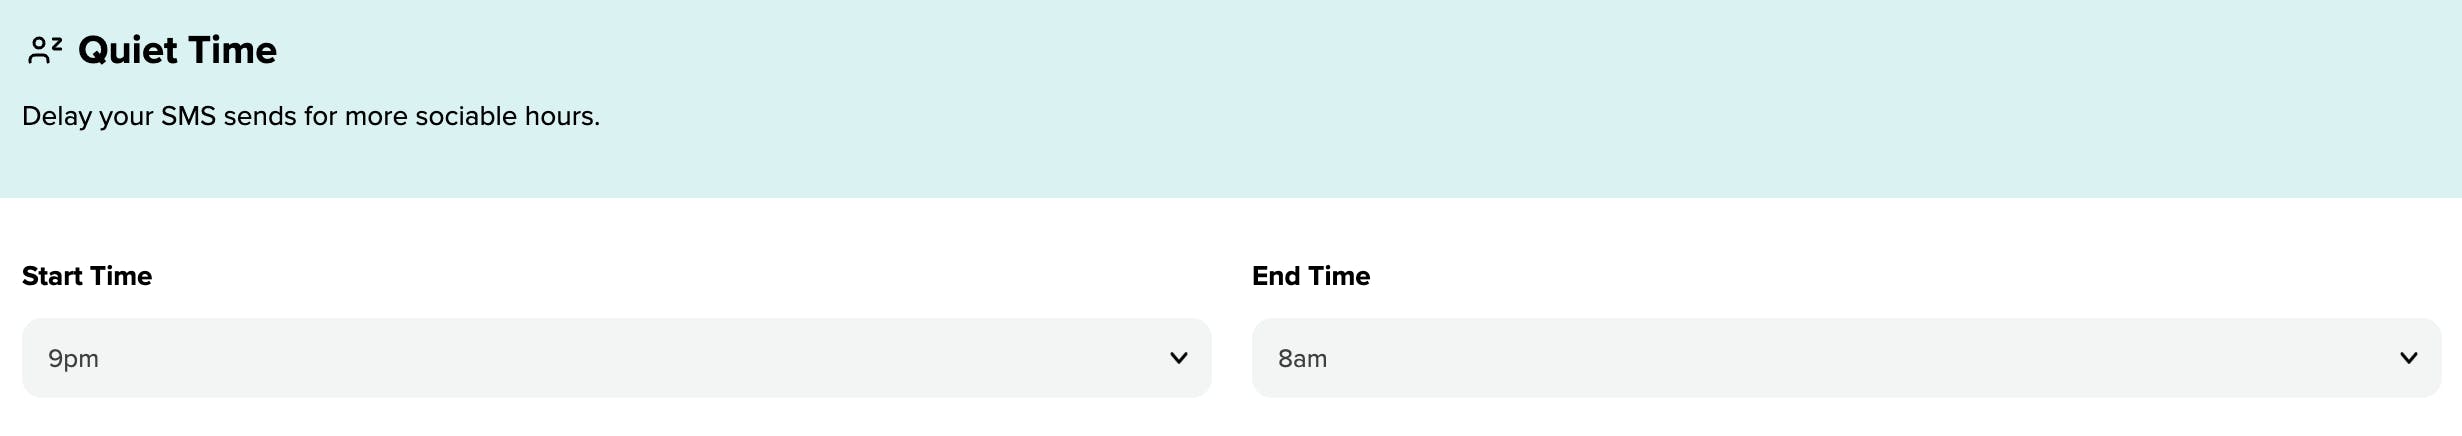
Task: Click the Start Time label
Action: [x=87, y=276]
